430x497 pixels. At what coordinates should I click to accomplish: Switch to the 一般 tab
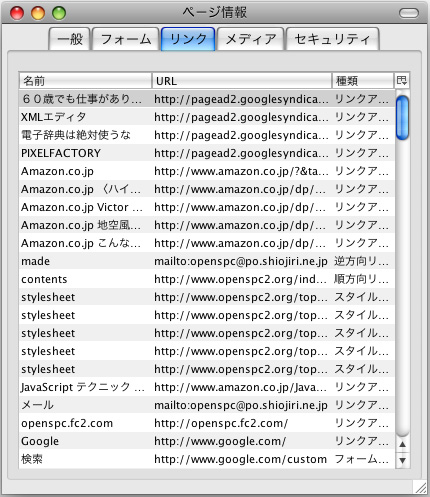pyautogui.click(x=70, y=39)
